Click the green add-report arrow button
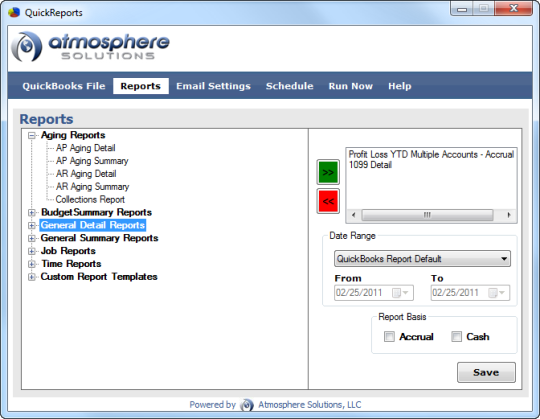Image resolution: width=540 pixels, height=419 pixels. click(x=328, y=172)
